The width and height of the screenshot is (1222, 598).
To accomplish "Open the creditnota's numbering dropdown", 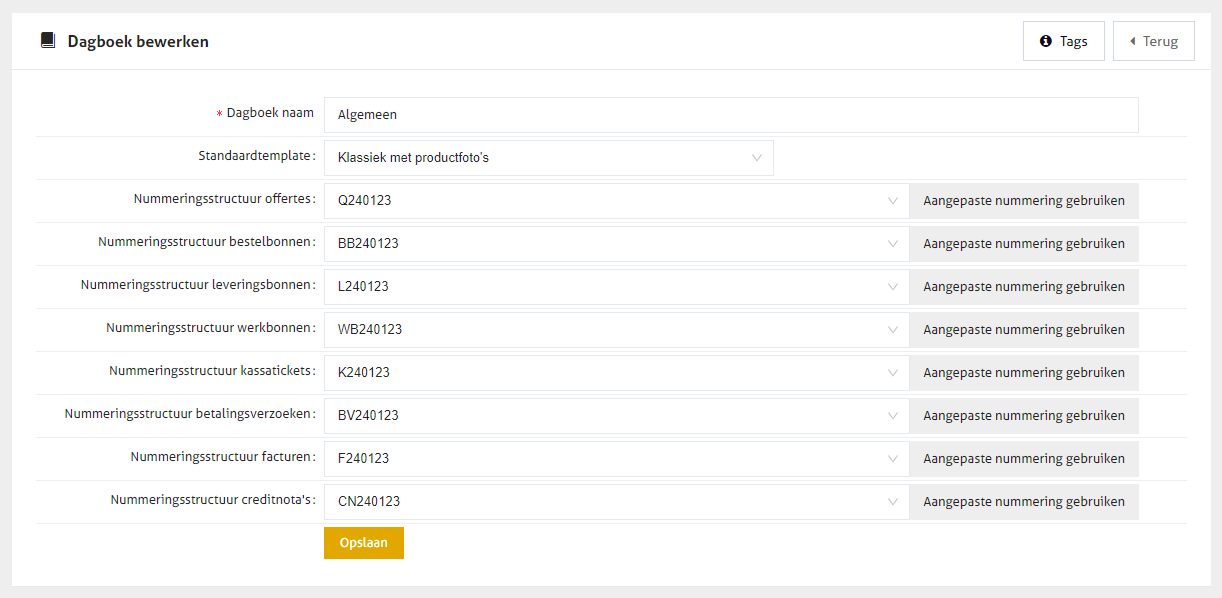I will [x=616, y=502].
